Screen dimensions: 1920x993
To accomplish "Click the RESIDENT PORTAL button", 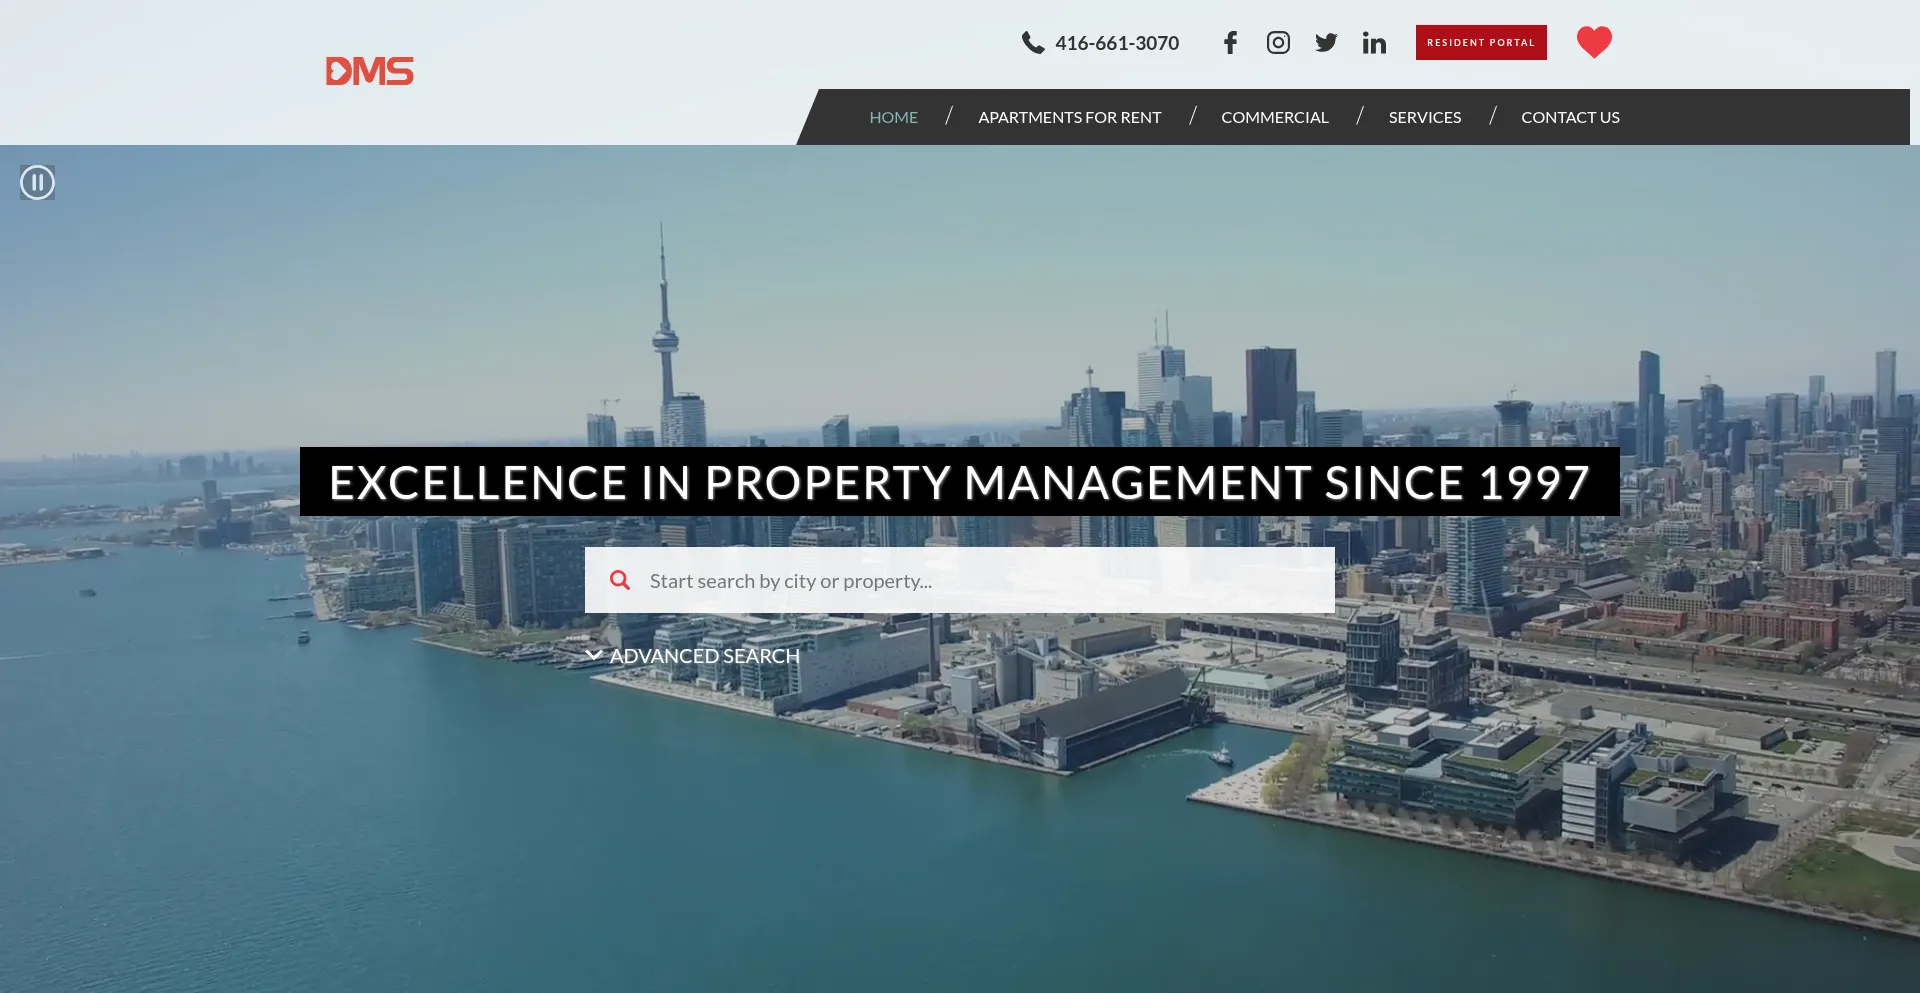I will tap(1480, 42).
